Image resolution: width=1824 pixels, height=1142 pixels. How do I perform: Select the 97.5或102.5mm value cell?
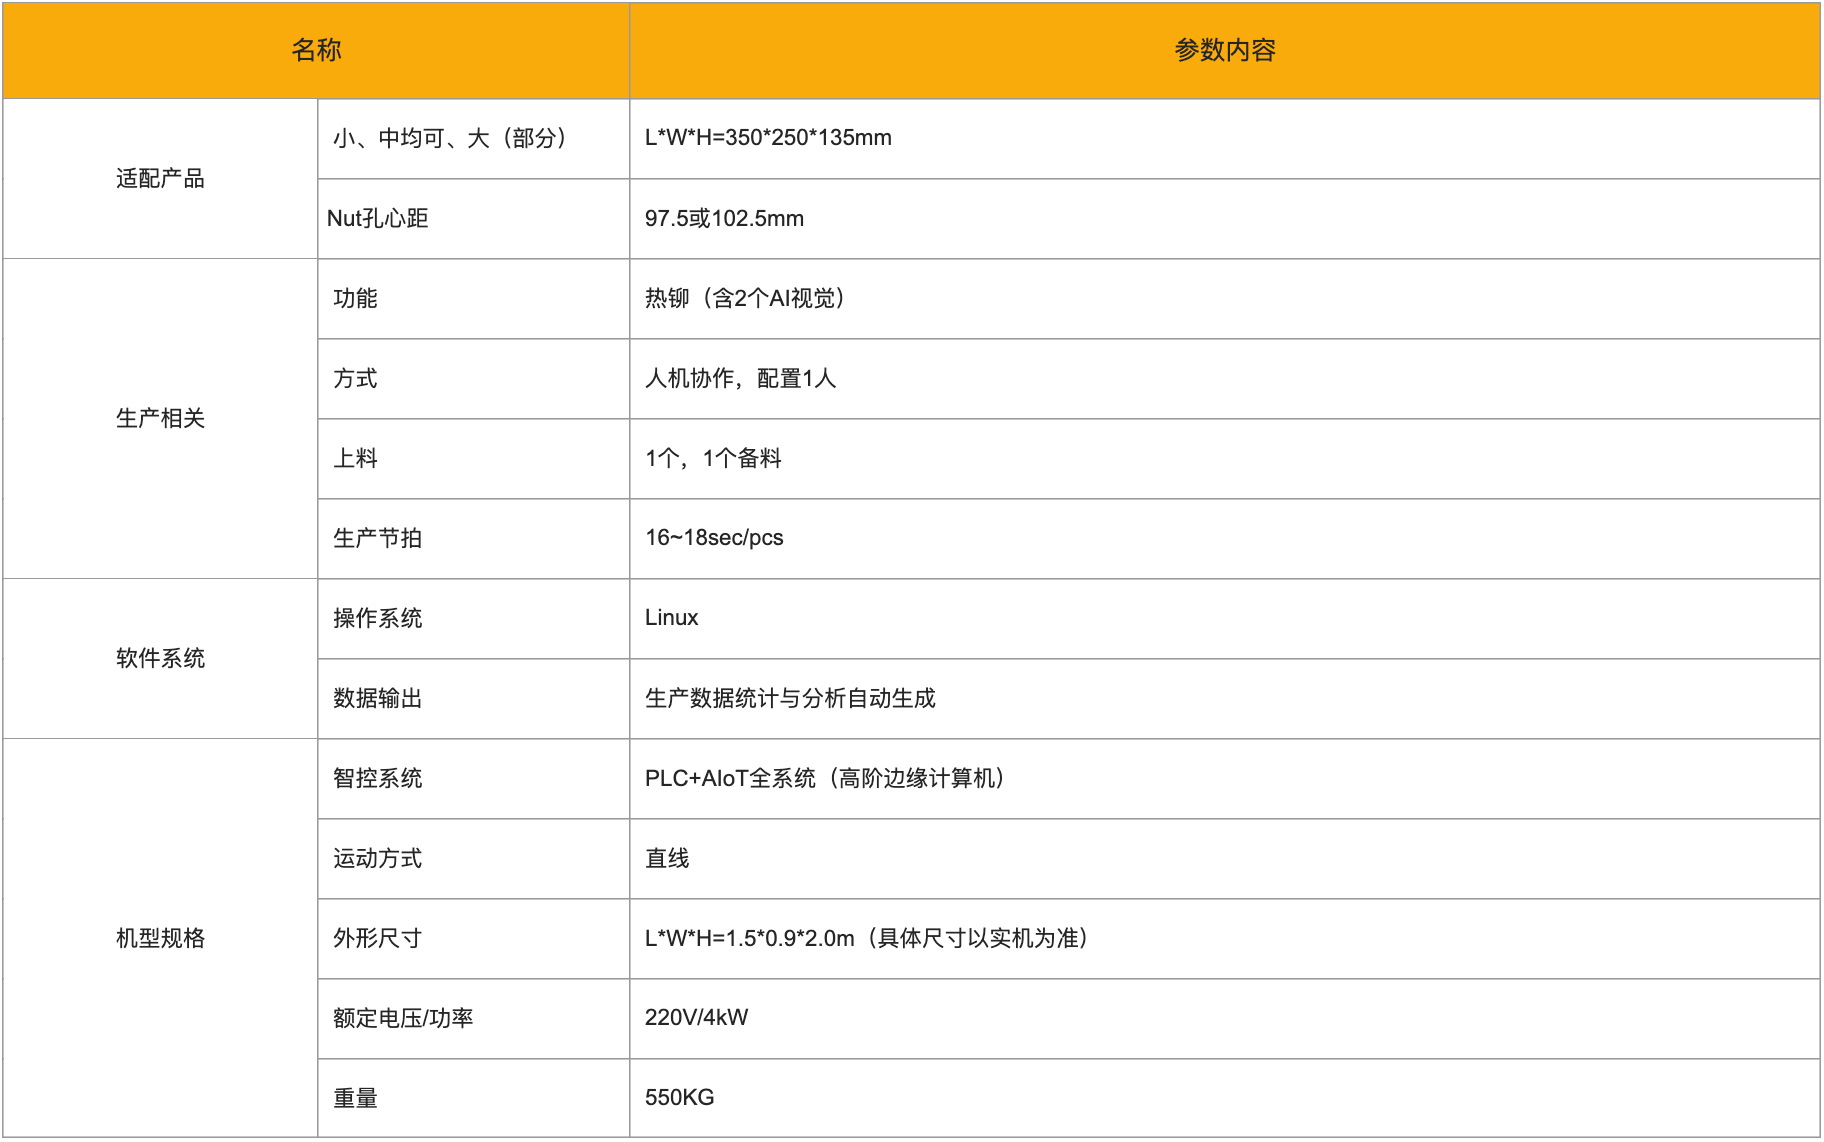724,219
